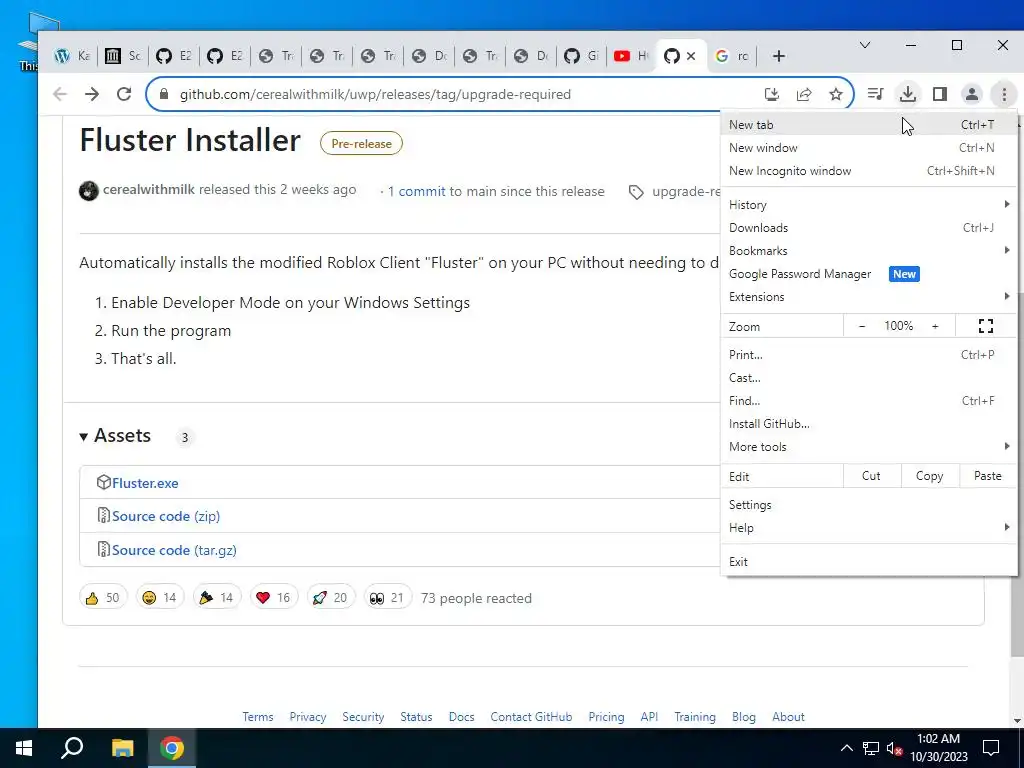The width and height of the screenshot is (1024, 768).
Task: Click the padlock site info icon
Action: [x=164, y=94]
